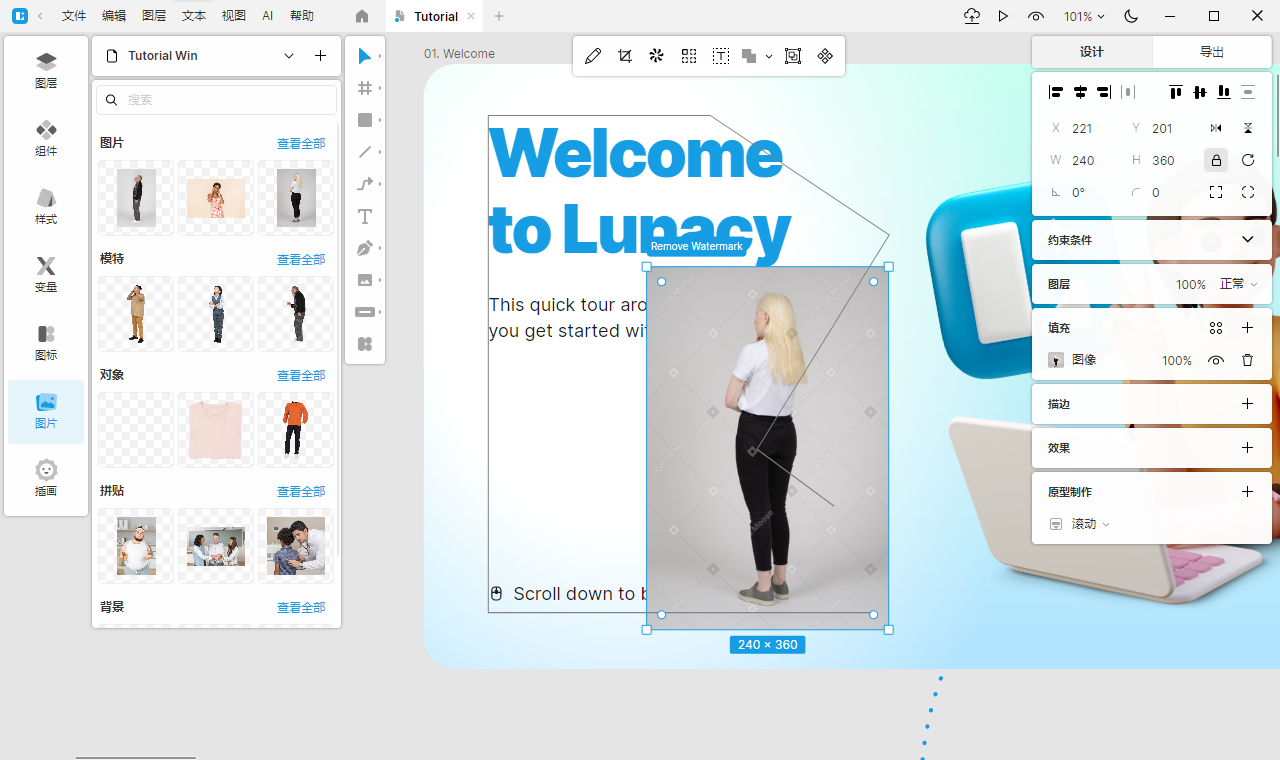Align selection to left edge
The image size is (1280, 760).
tap(1055, 91)
